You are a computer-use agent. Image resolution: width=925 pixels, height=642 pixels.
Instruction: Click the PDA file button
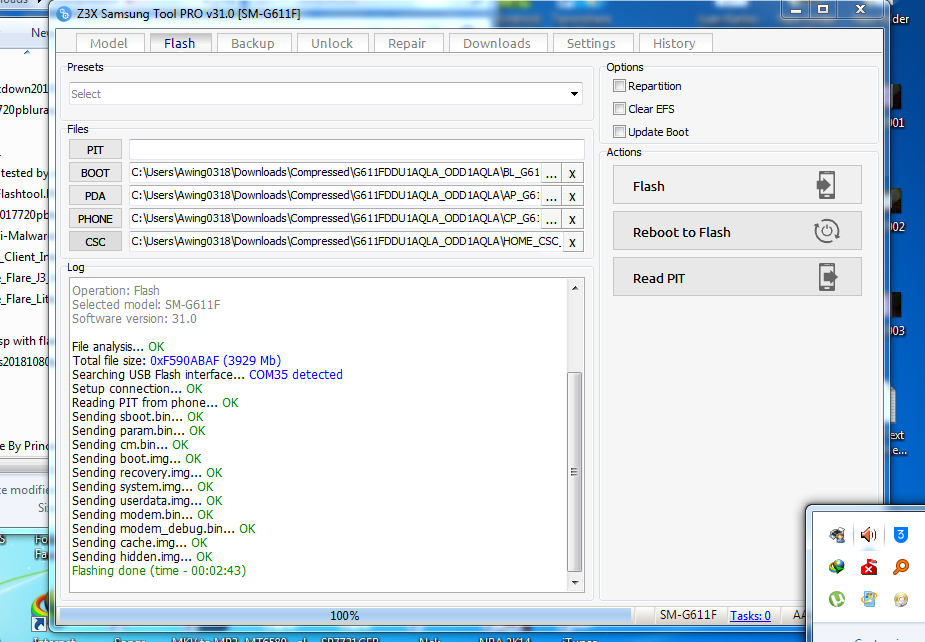[x=96, y=196]
